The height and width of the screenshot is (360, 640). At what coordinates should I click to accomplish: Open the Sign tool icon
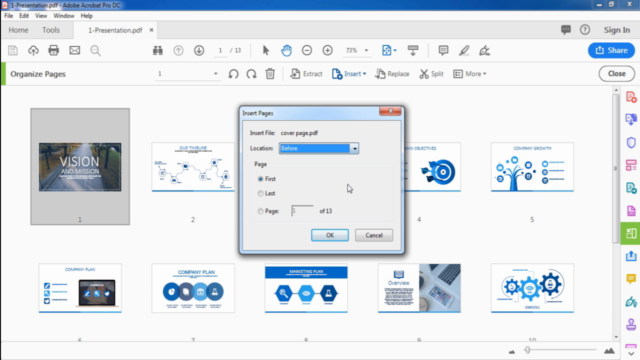(x=484, y=50)
